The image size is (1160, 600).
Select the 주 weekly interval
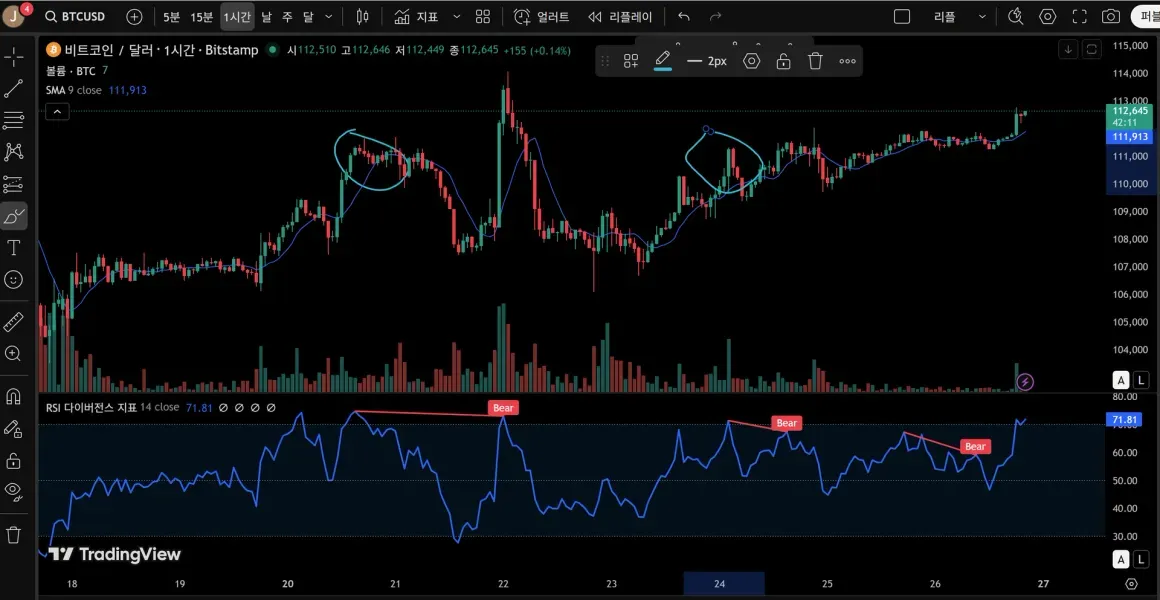287,16
